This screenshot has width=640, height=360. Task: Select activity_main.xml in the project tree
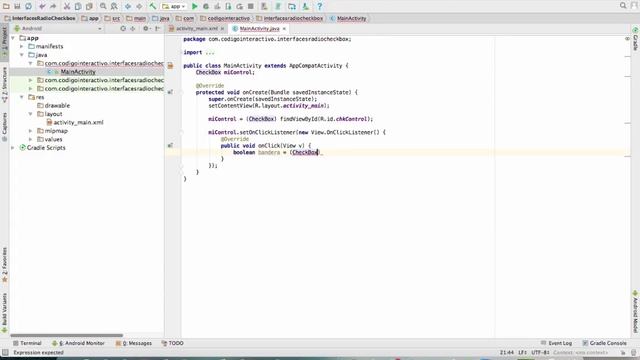pos(78,122)
